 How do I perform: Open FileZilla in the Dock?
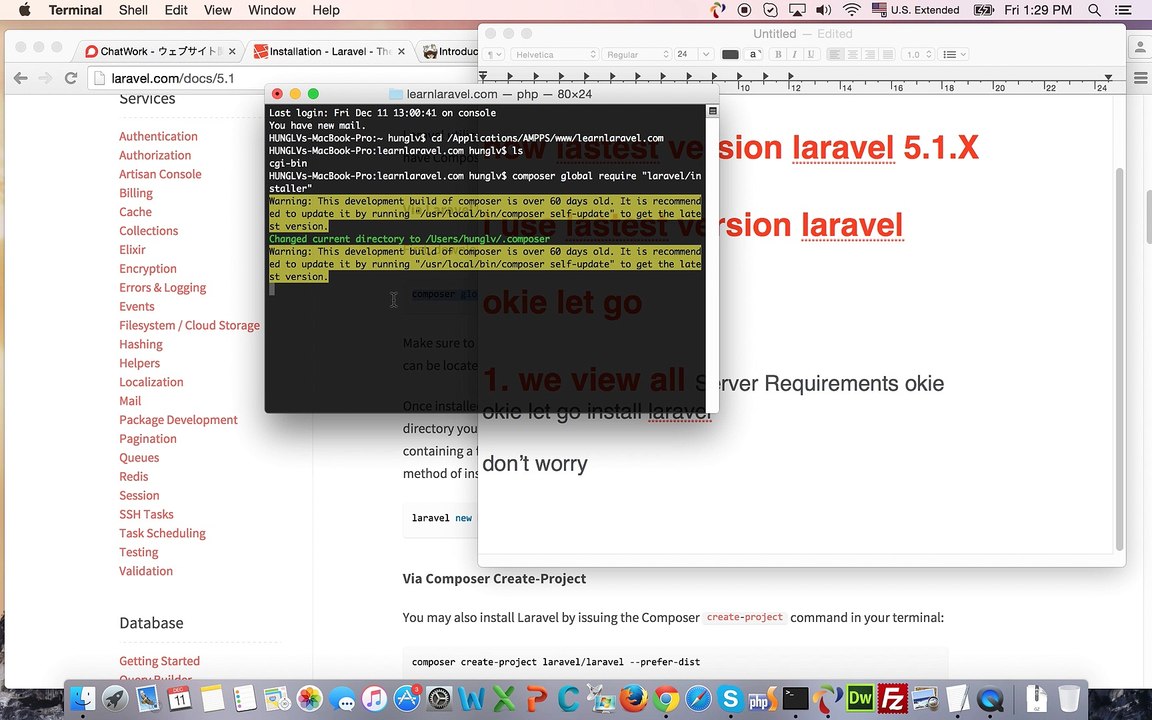893,698
